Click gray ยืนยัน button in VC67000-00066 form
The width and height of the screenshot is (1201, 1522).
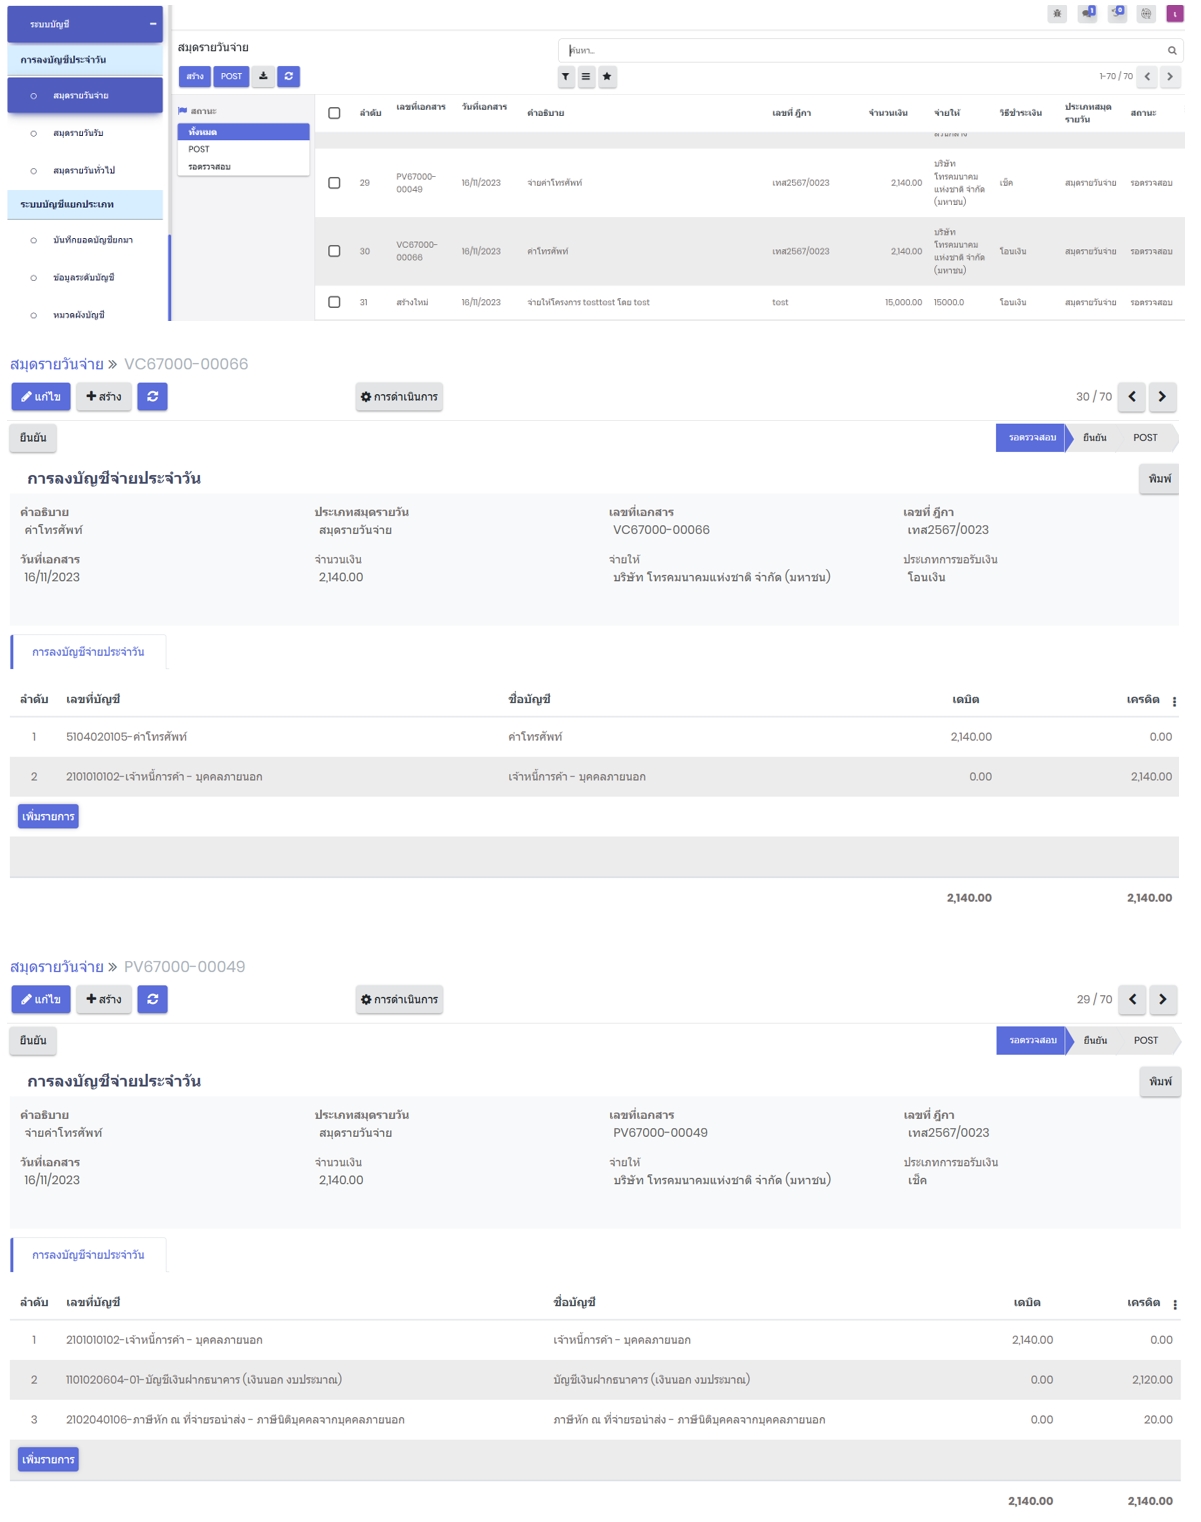point(33,438)
